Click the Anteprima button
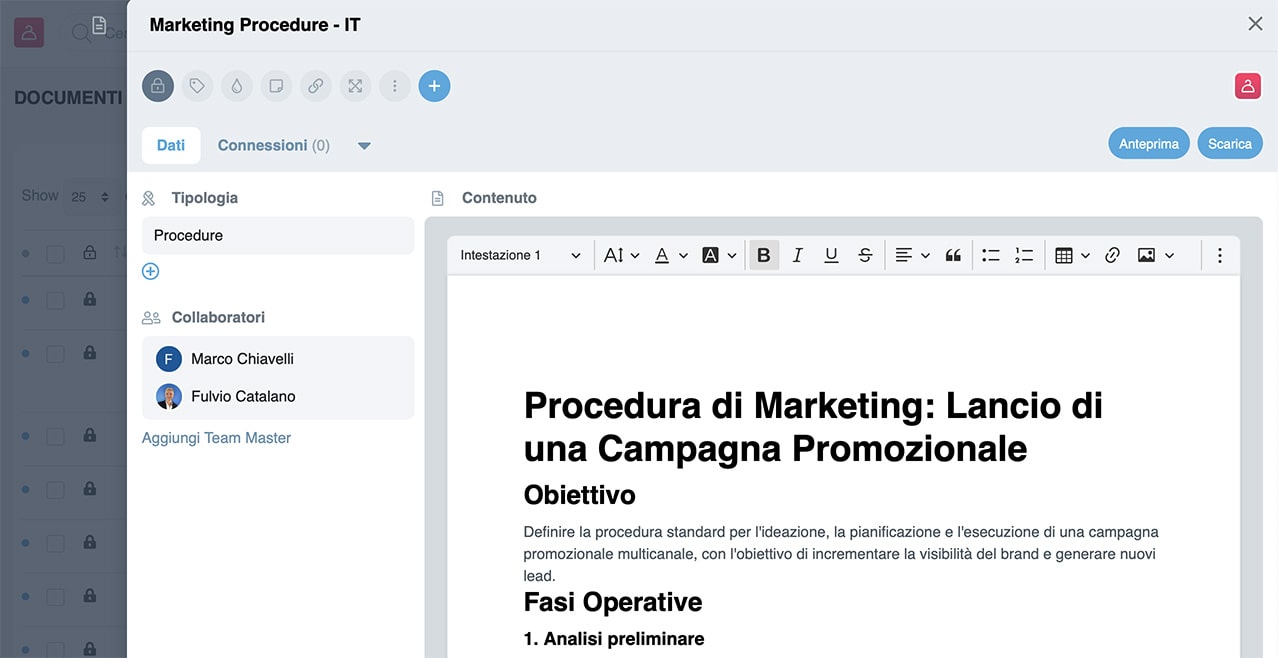Screen dimensions: 1278x658 pyautogui.click(x=1148, y=144)
